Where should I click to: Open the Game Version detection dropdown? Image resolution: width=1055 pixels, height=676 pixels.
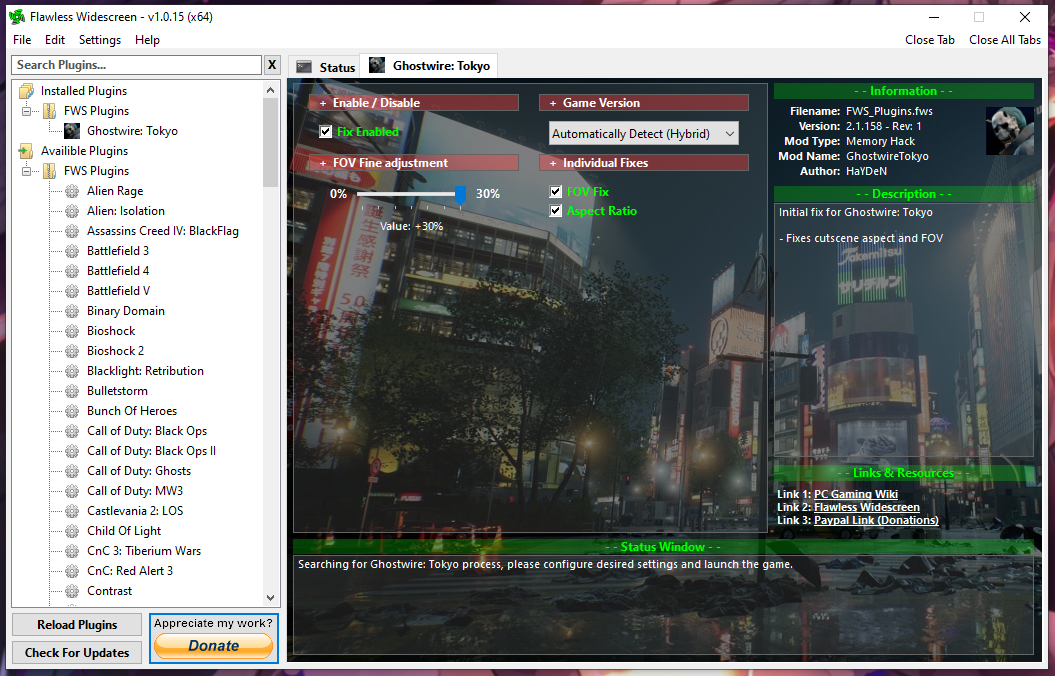pos(644,134)
